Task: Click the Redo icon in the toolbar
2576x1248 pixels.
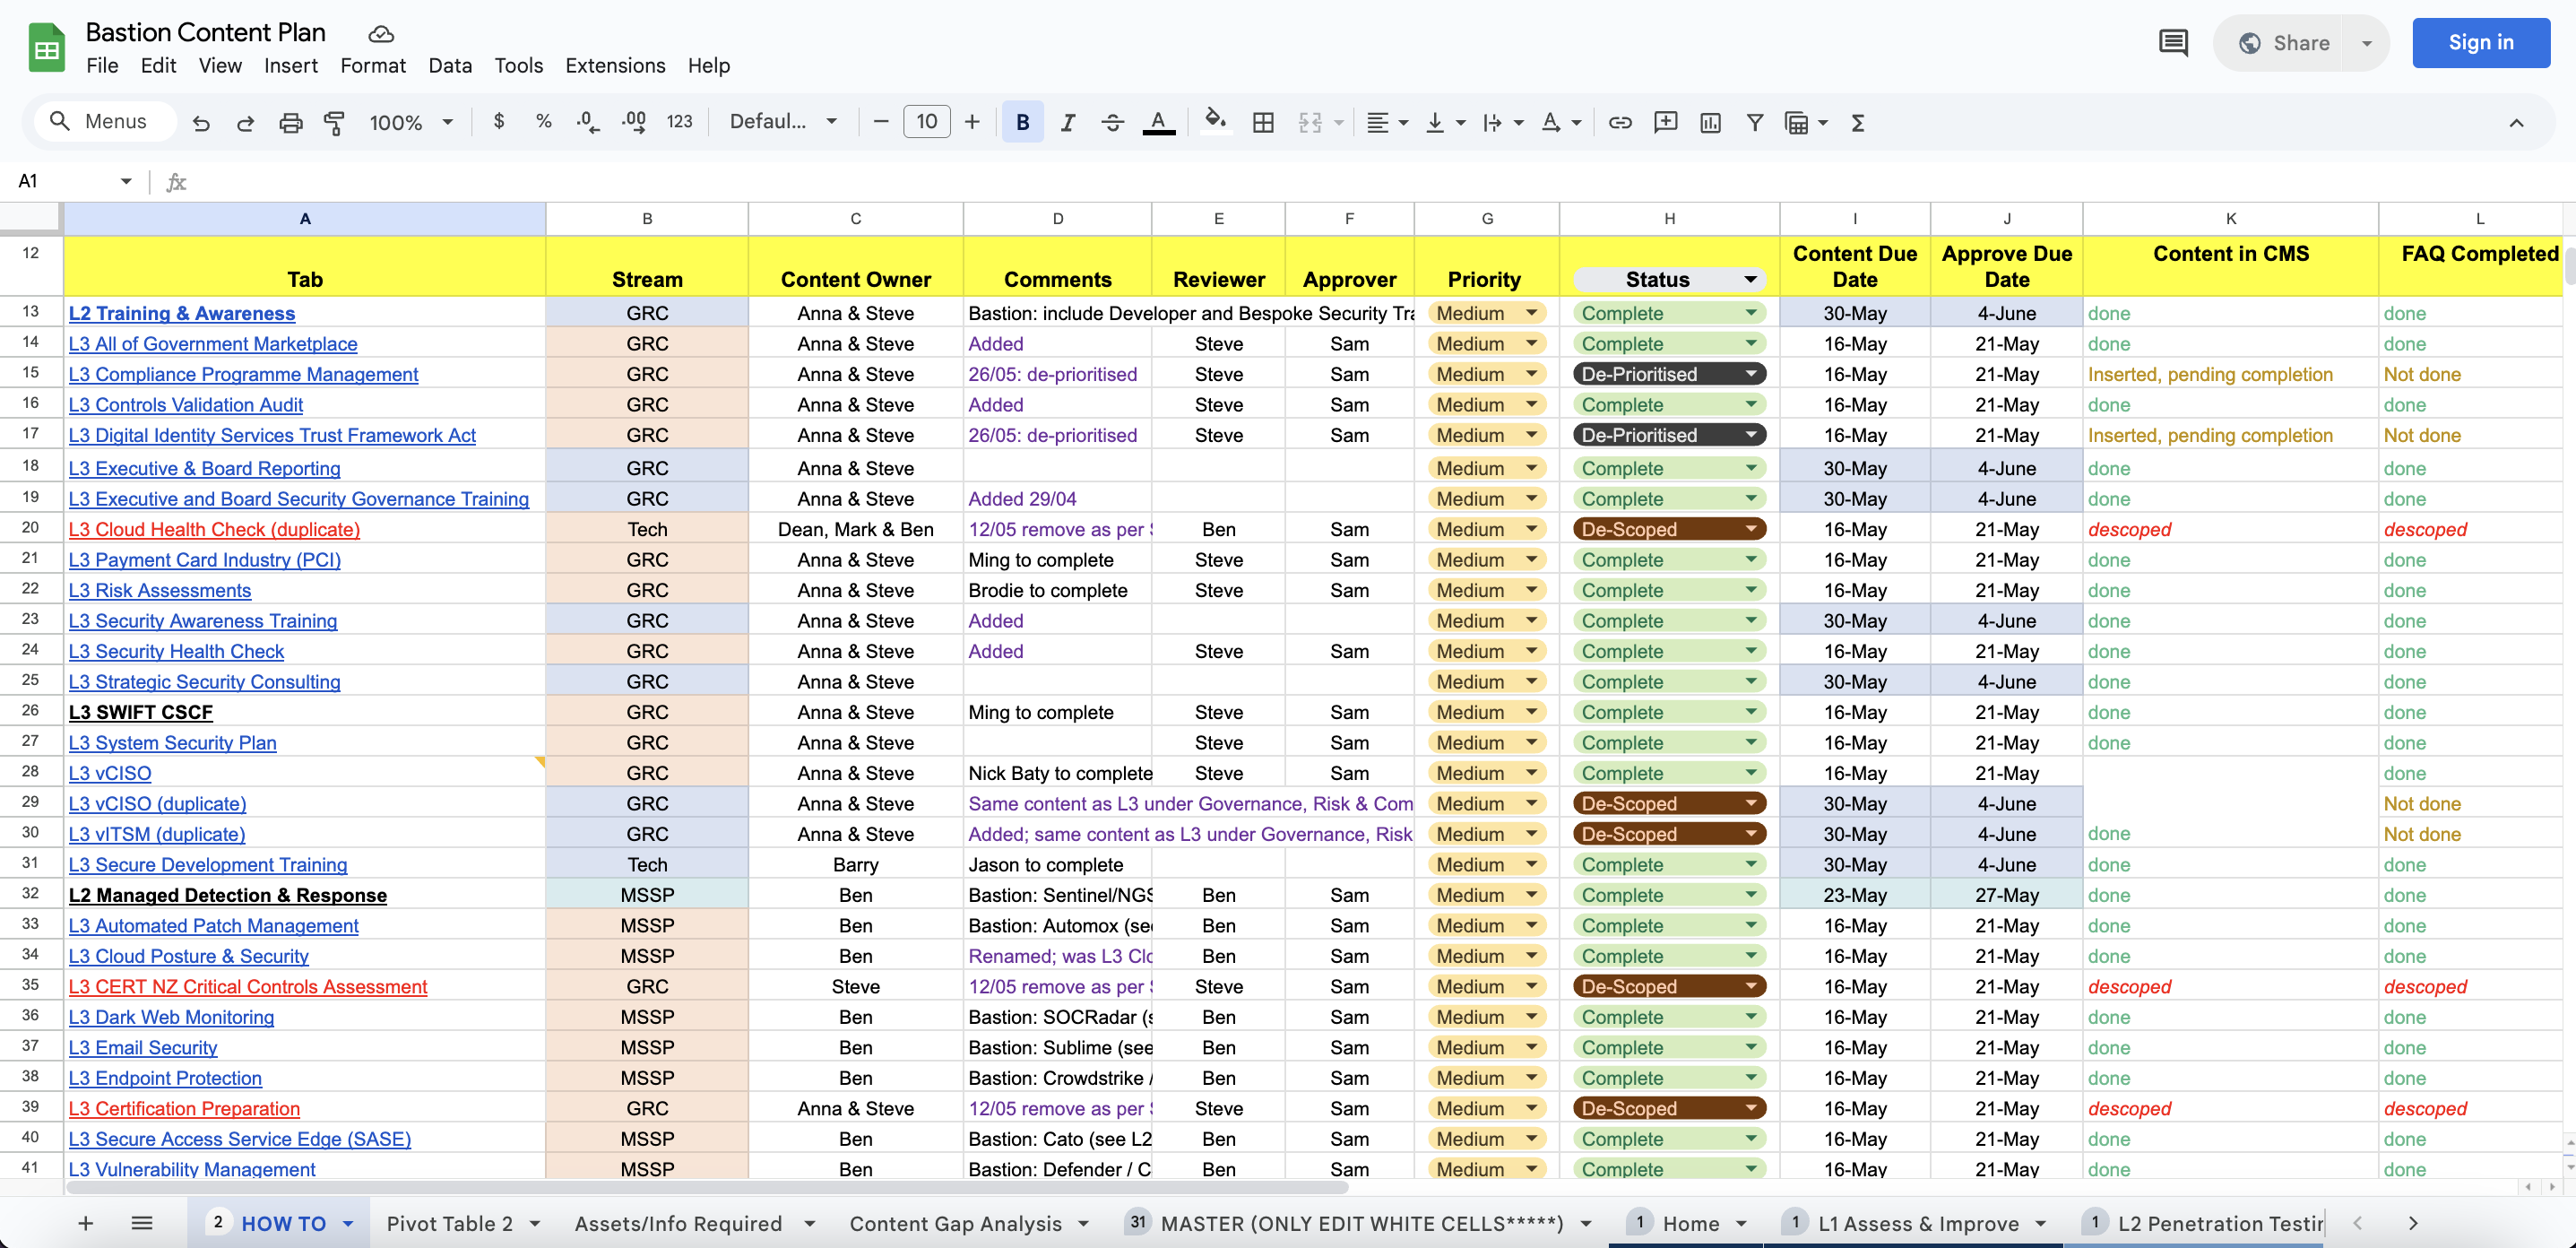Action: [245, 122]
